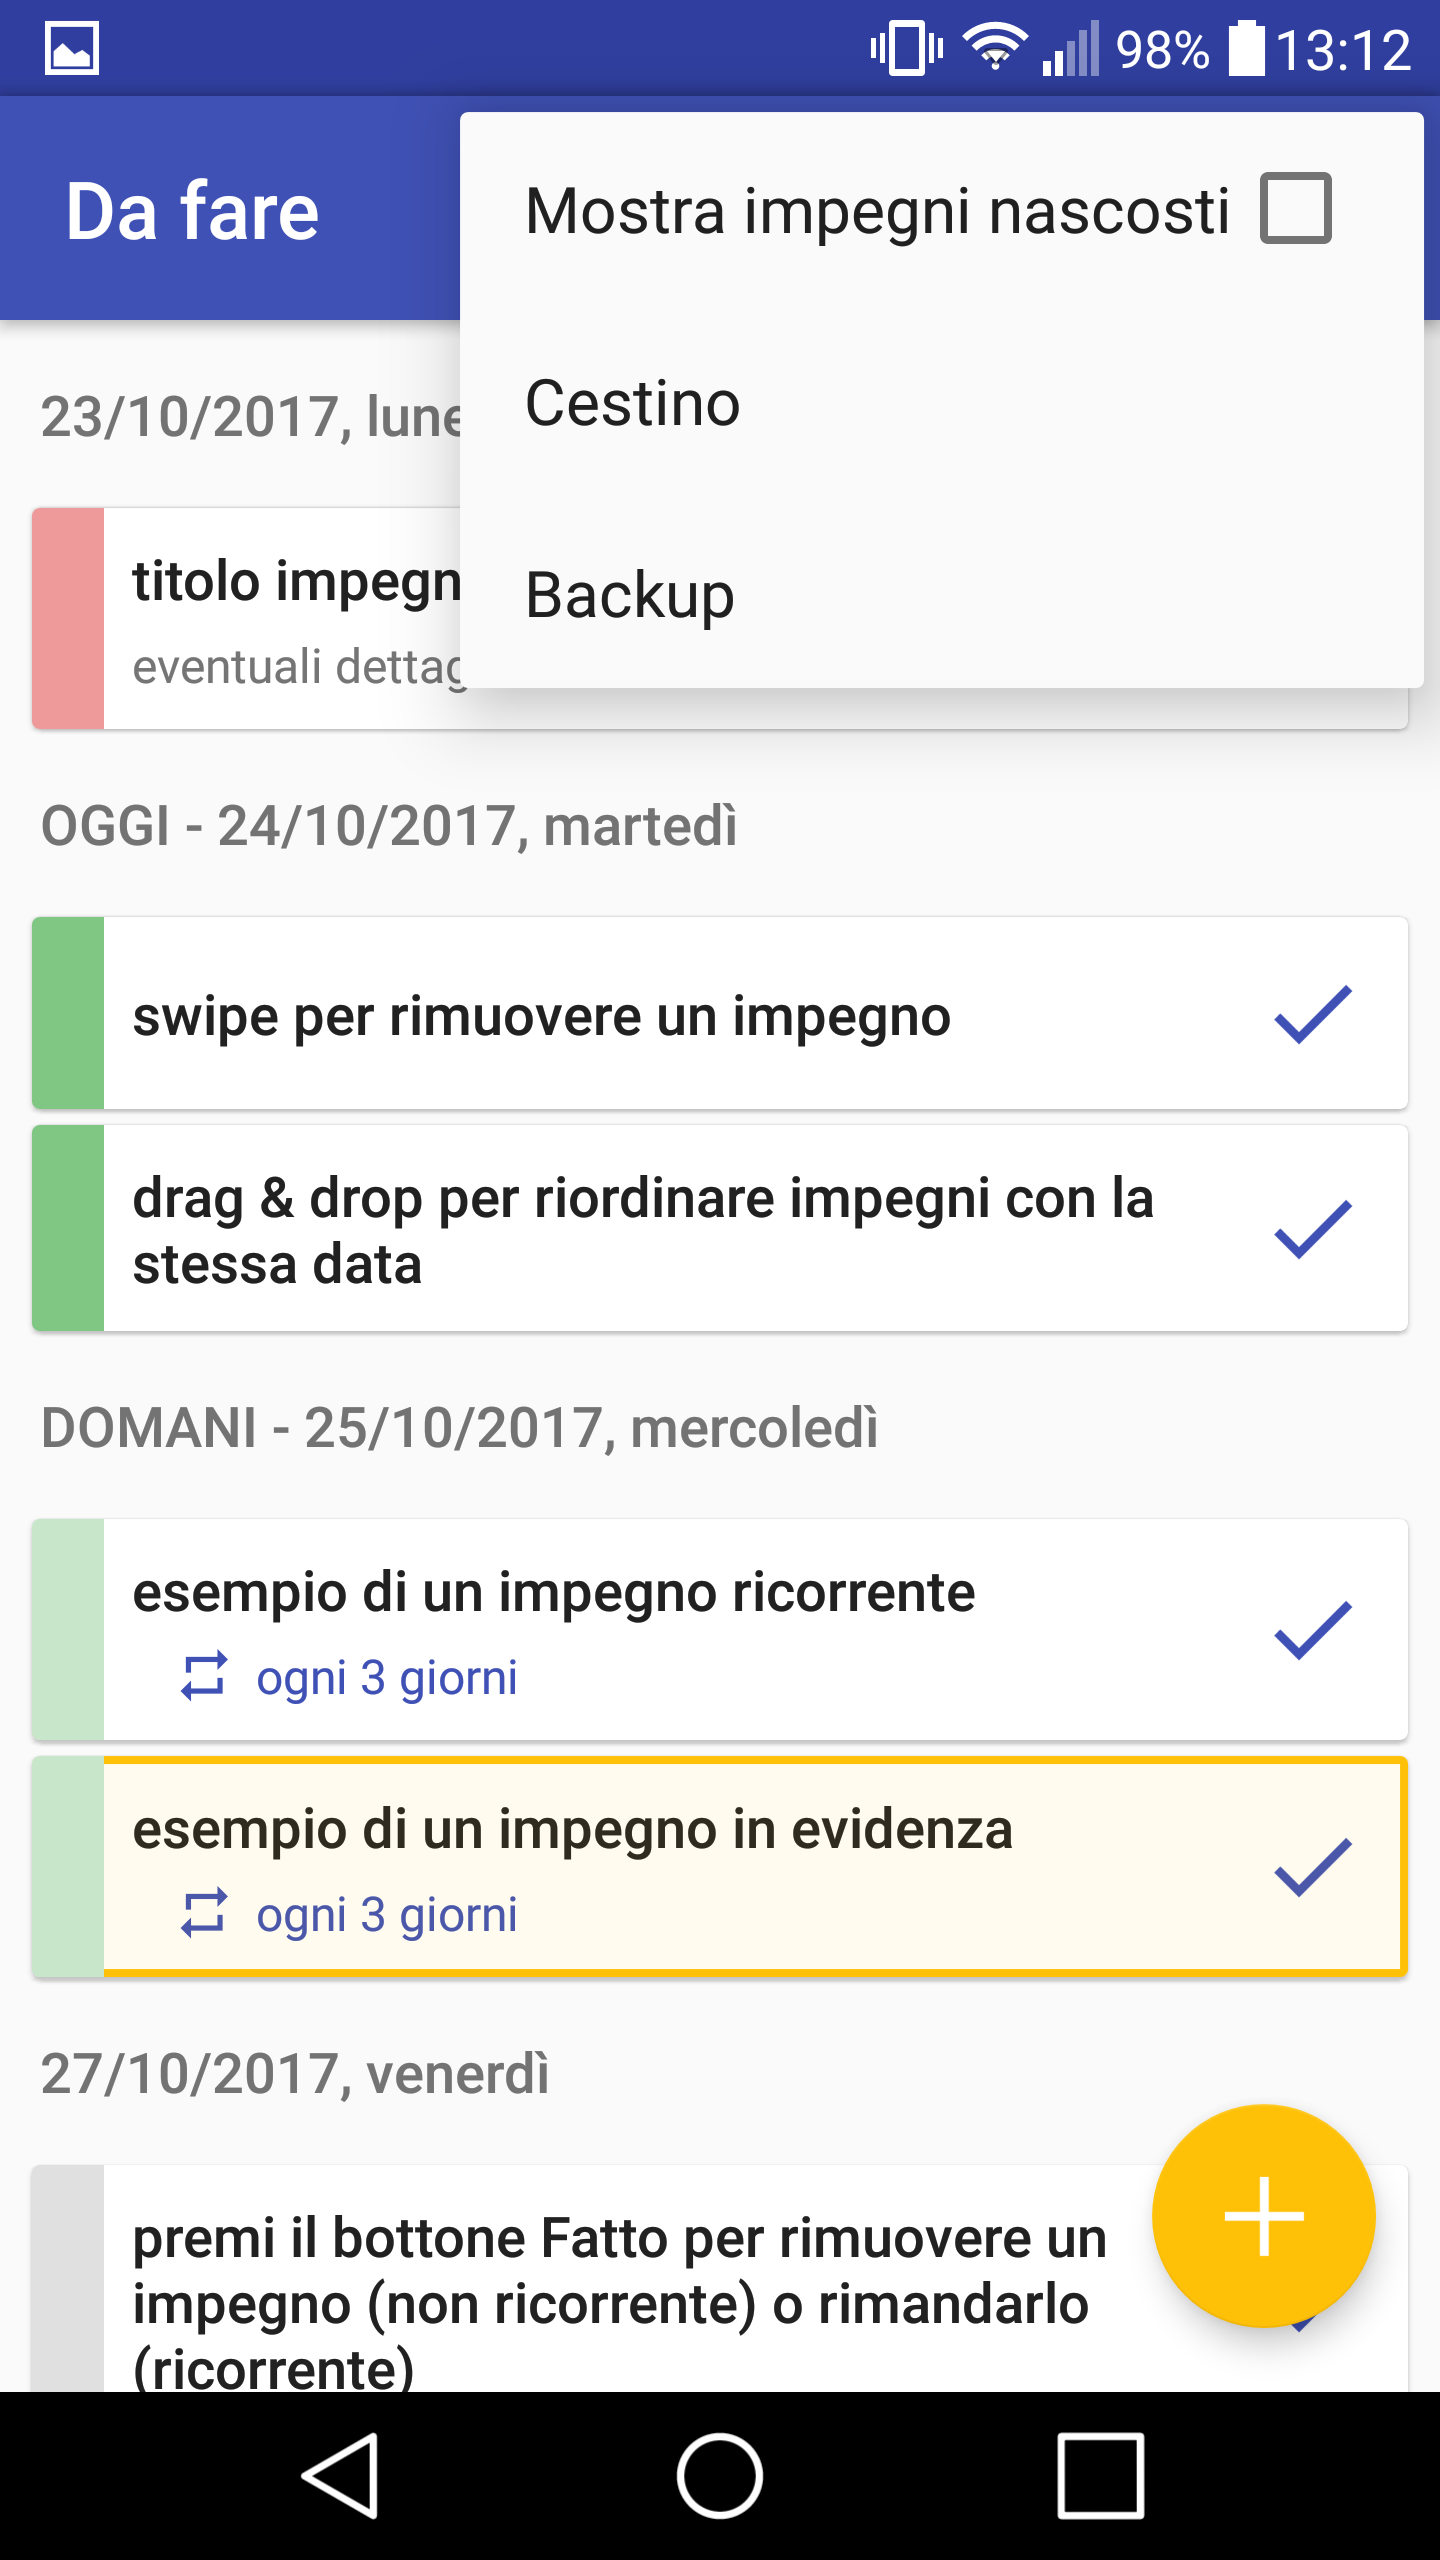Tap 'ogni 3 giorni' on recurring task
Image resolution: width=1440 pixels, height=2560 pixels.
(387, 1677)
